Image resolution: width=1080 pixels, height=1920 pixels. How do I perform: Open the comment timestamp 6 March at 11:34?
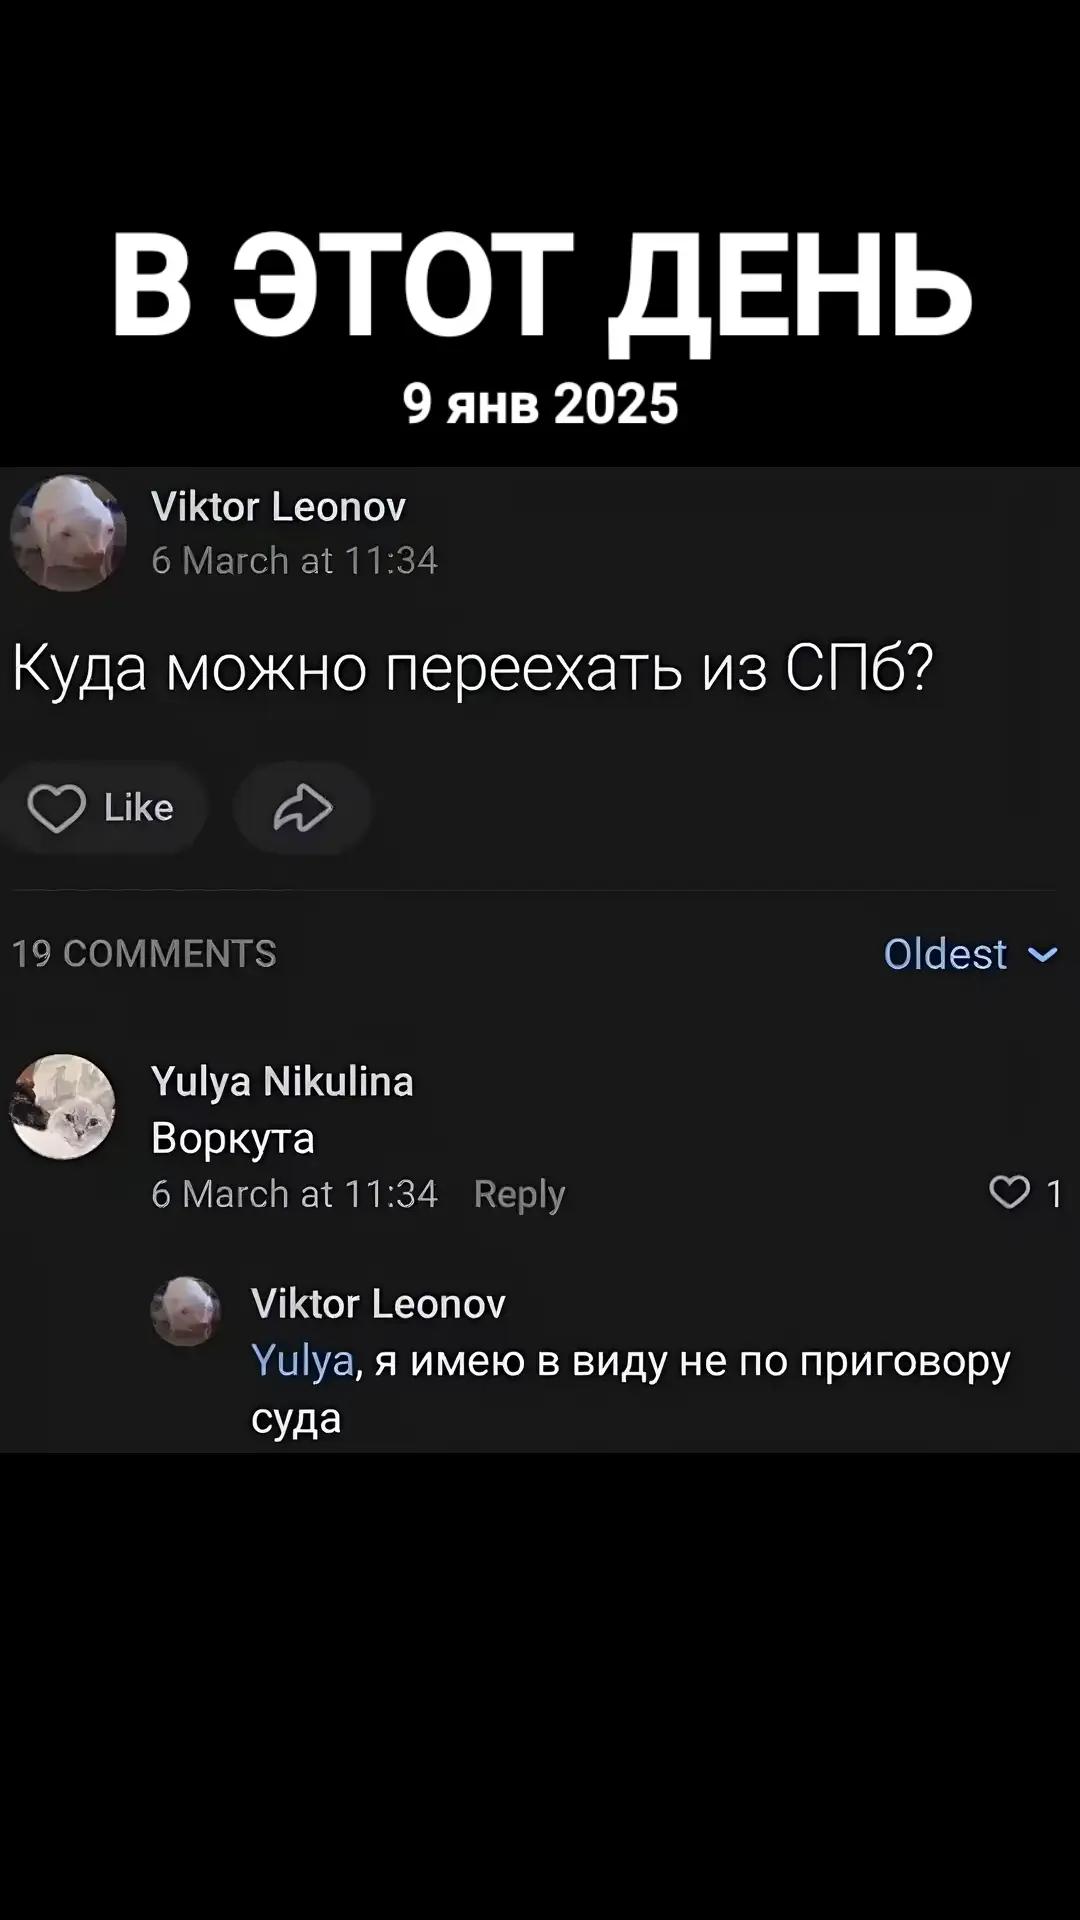pyautogui.click(x=294, y=1194)
